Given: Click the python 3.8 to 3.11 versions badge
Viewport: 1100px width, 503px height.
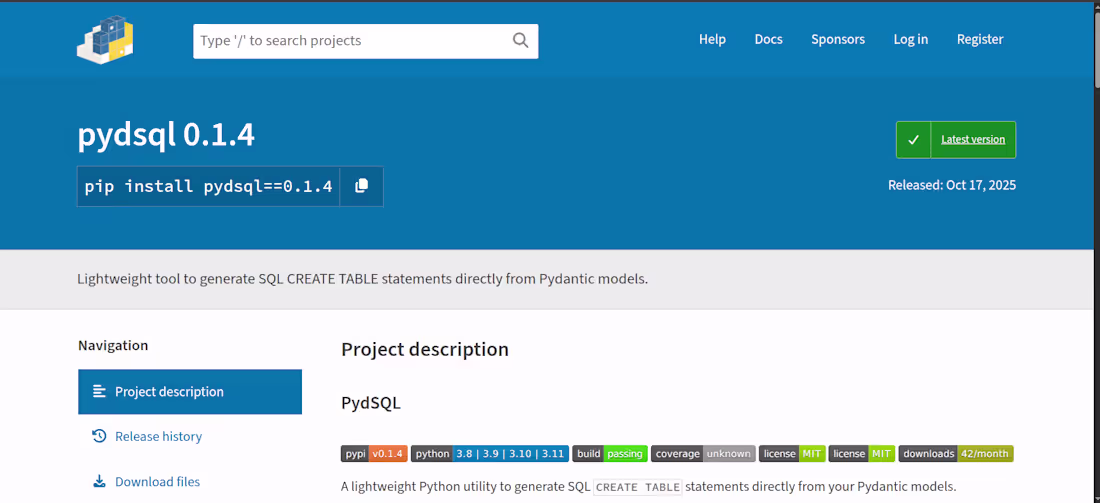Looking at the screenshot, I should (x=490, y=453).
